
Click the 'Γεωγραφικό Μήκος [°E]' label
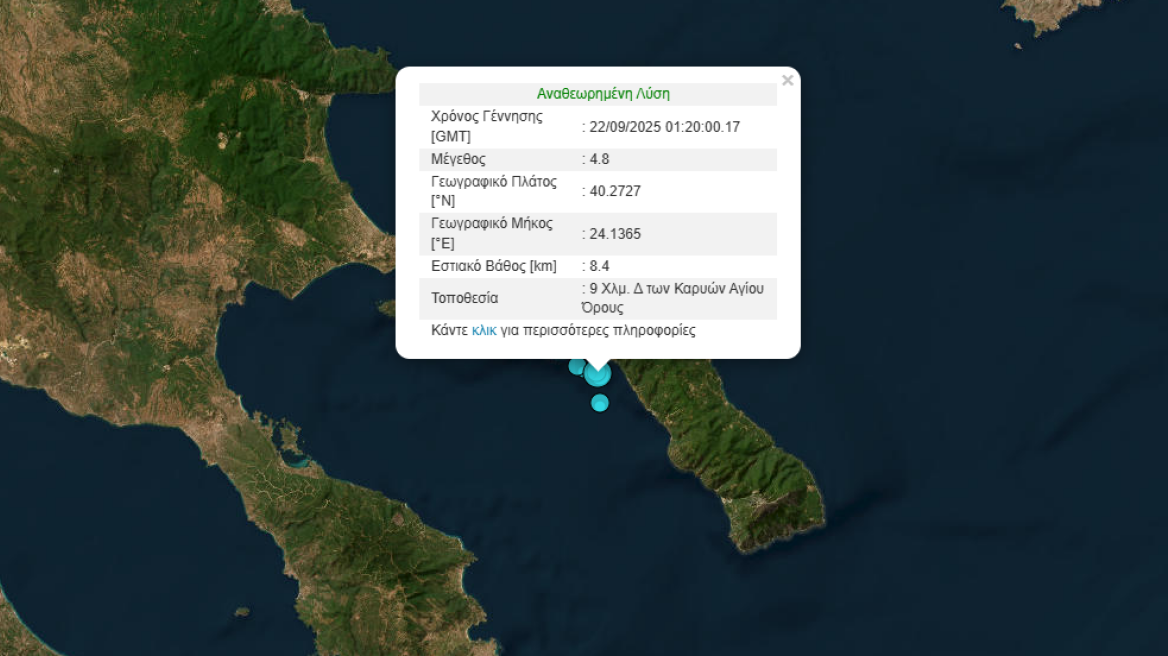(x=492, y=233)
